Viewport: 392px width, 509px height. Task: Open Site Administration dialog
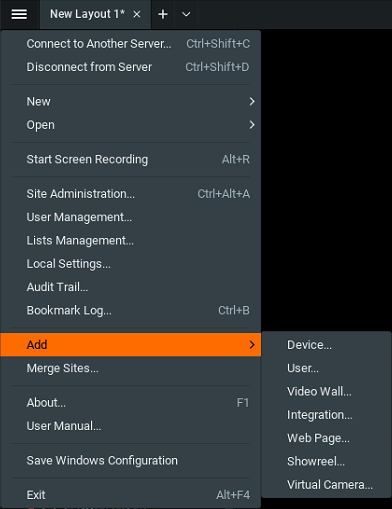pos(131,194)
